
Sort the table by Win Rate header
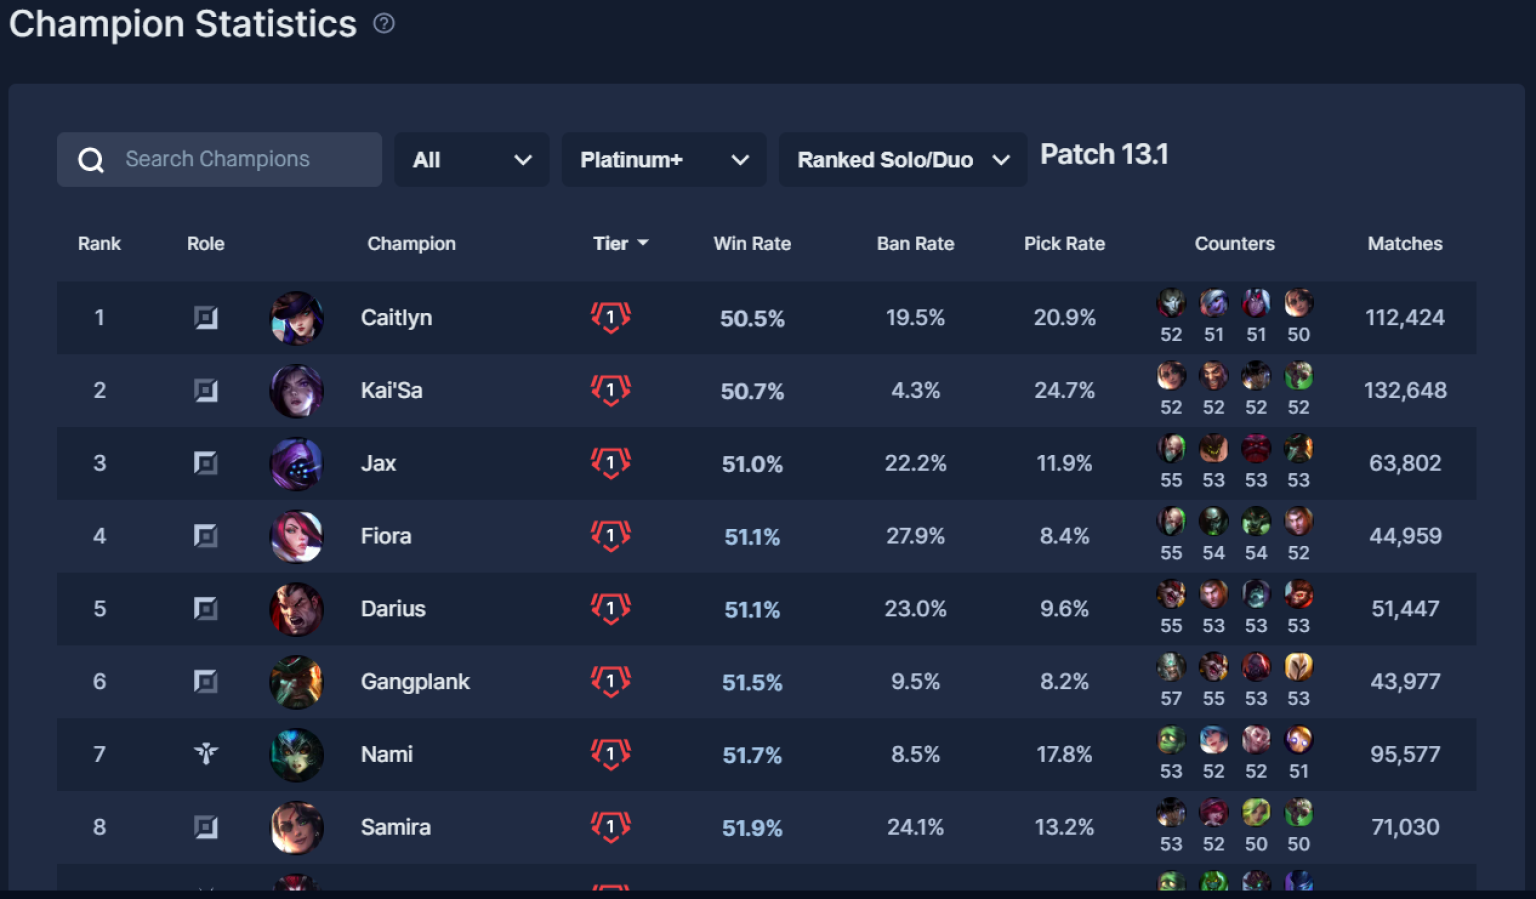(752, 243)
